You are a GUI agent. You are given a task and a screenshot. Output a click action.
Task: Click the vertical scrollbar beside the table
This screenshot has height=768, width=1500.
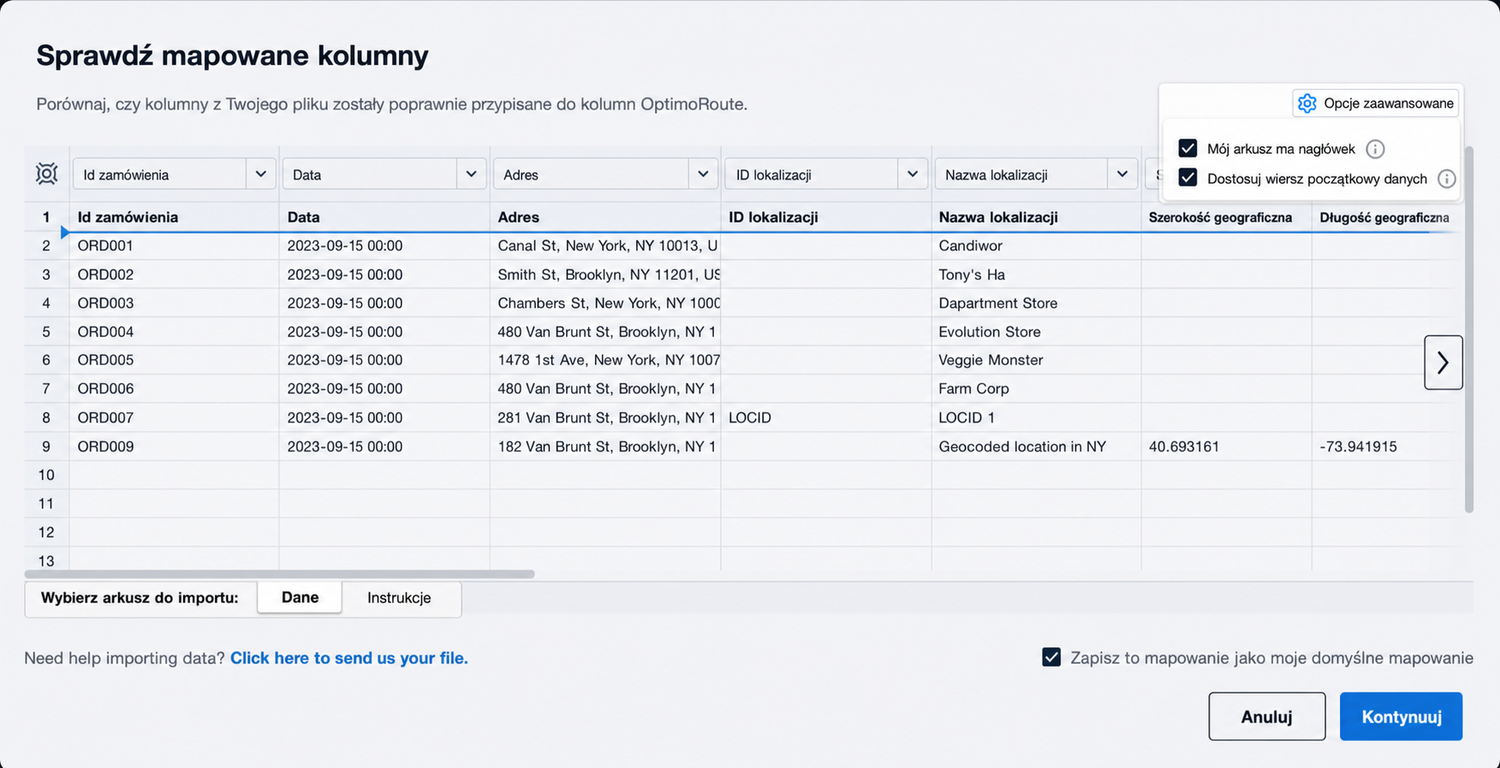pyautogui.click(x=1468, y=330)
